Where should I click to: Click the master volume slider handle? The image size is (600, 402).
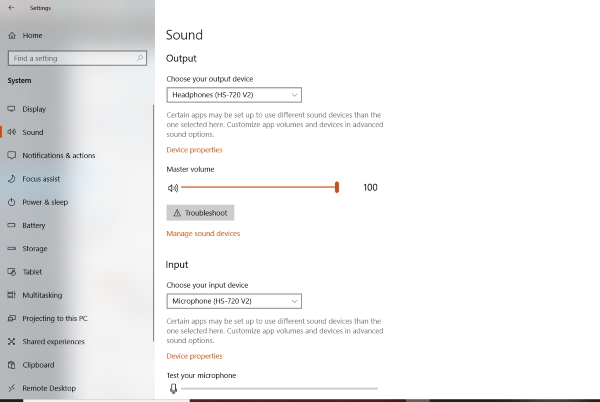(x=337, y=187)
